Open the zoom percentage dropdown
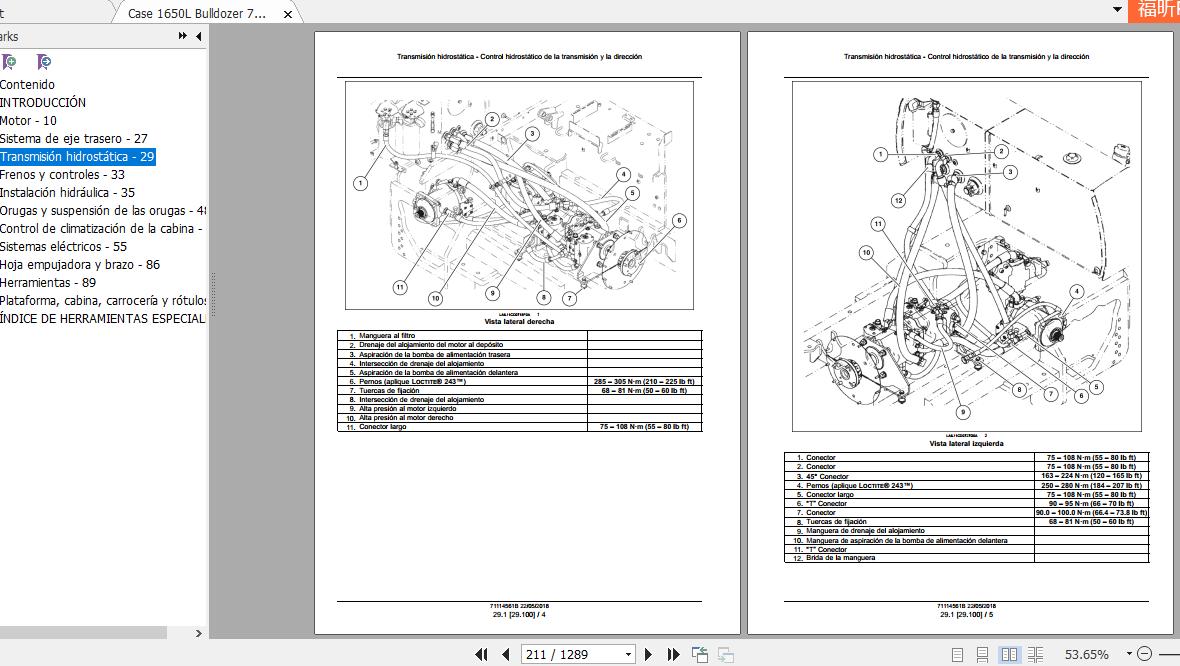Screen dimensions: 1180x666 point(1127,653)
